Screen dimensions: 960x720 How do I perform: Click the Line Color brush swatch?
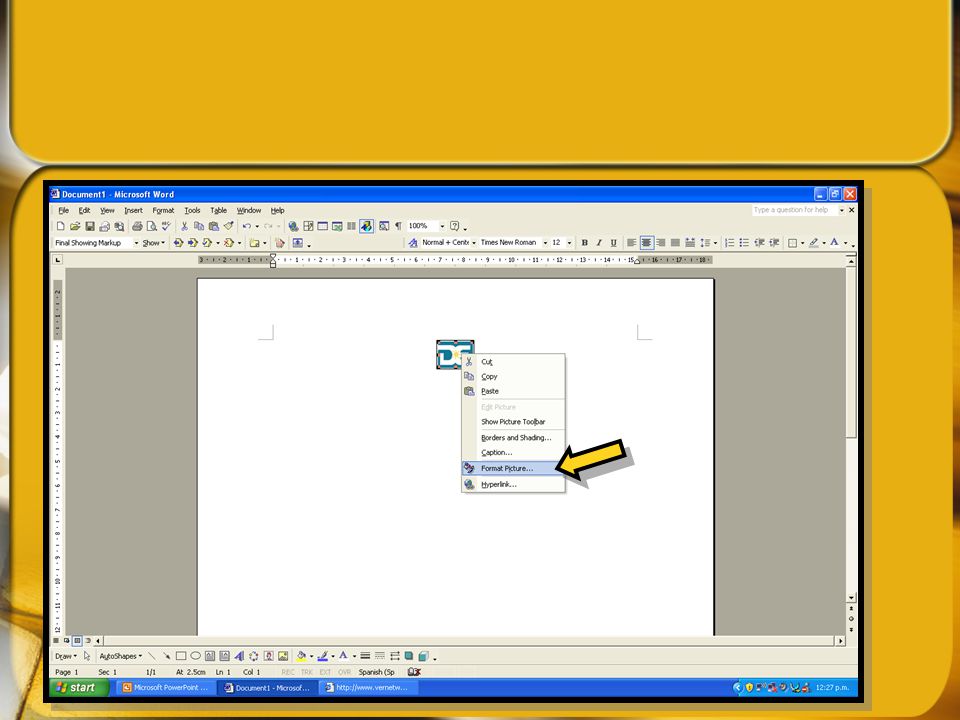[x=323, y=656]
